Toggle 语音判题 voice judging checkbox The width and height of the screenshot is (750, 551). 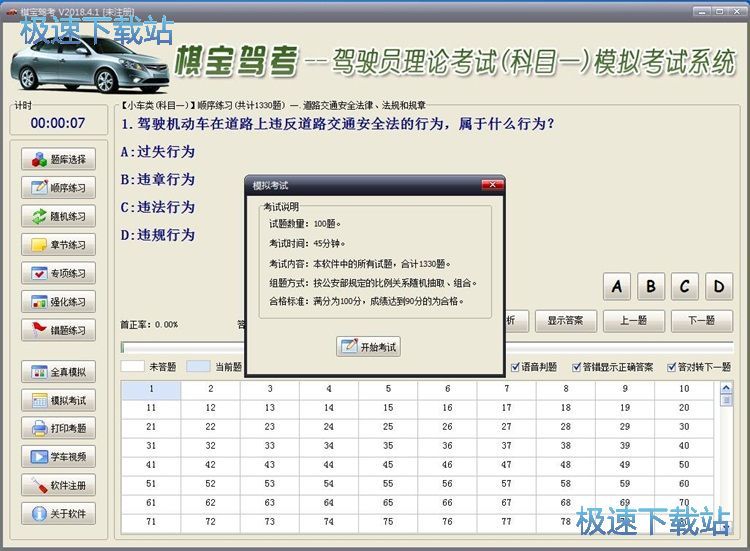pyautogui.click(x=516, y=367)
